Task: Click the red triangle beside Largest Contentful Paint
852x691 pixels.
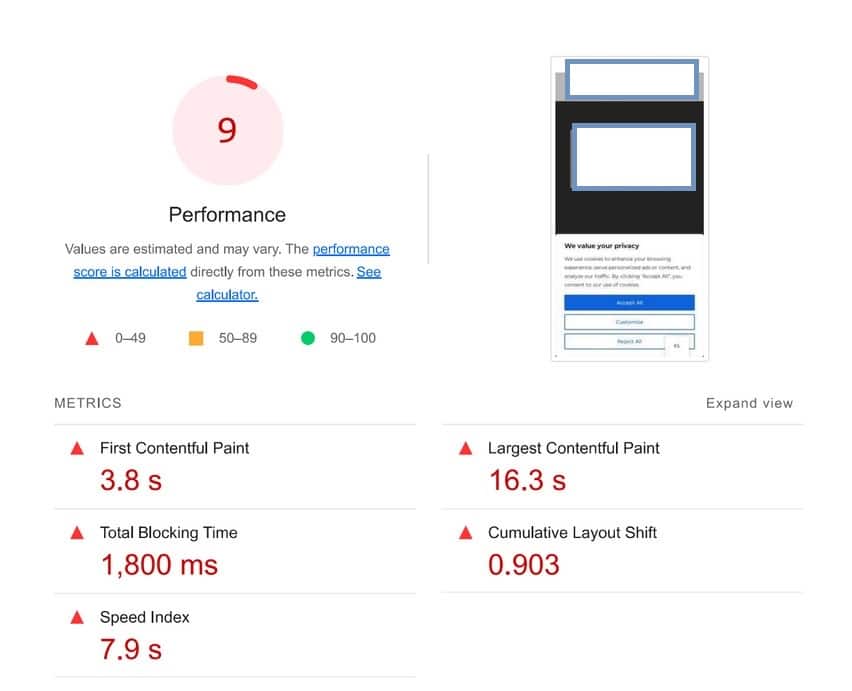Action: (465, 449)
